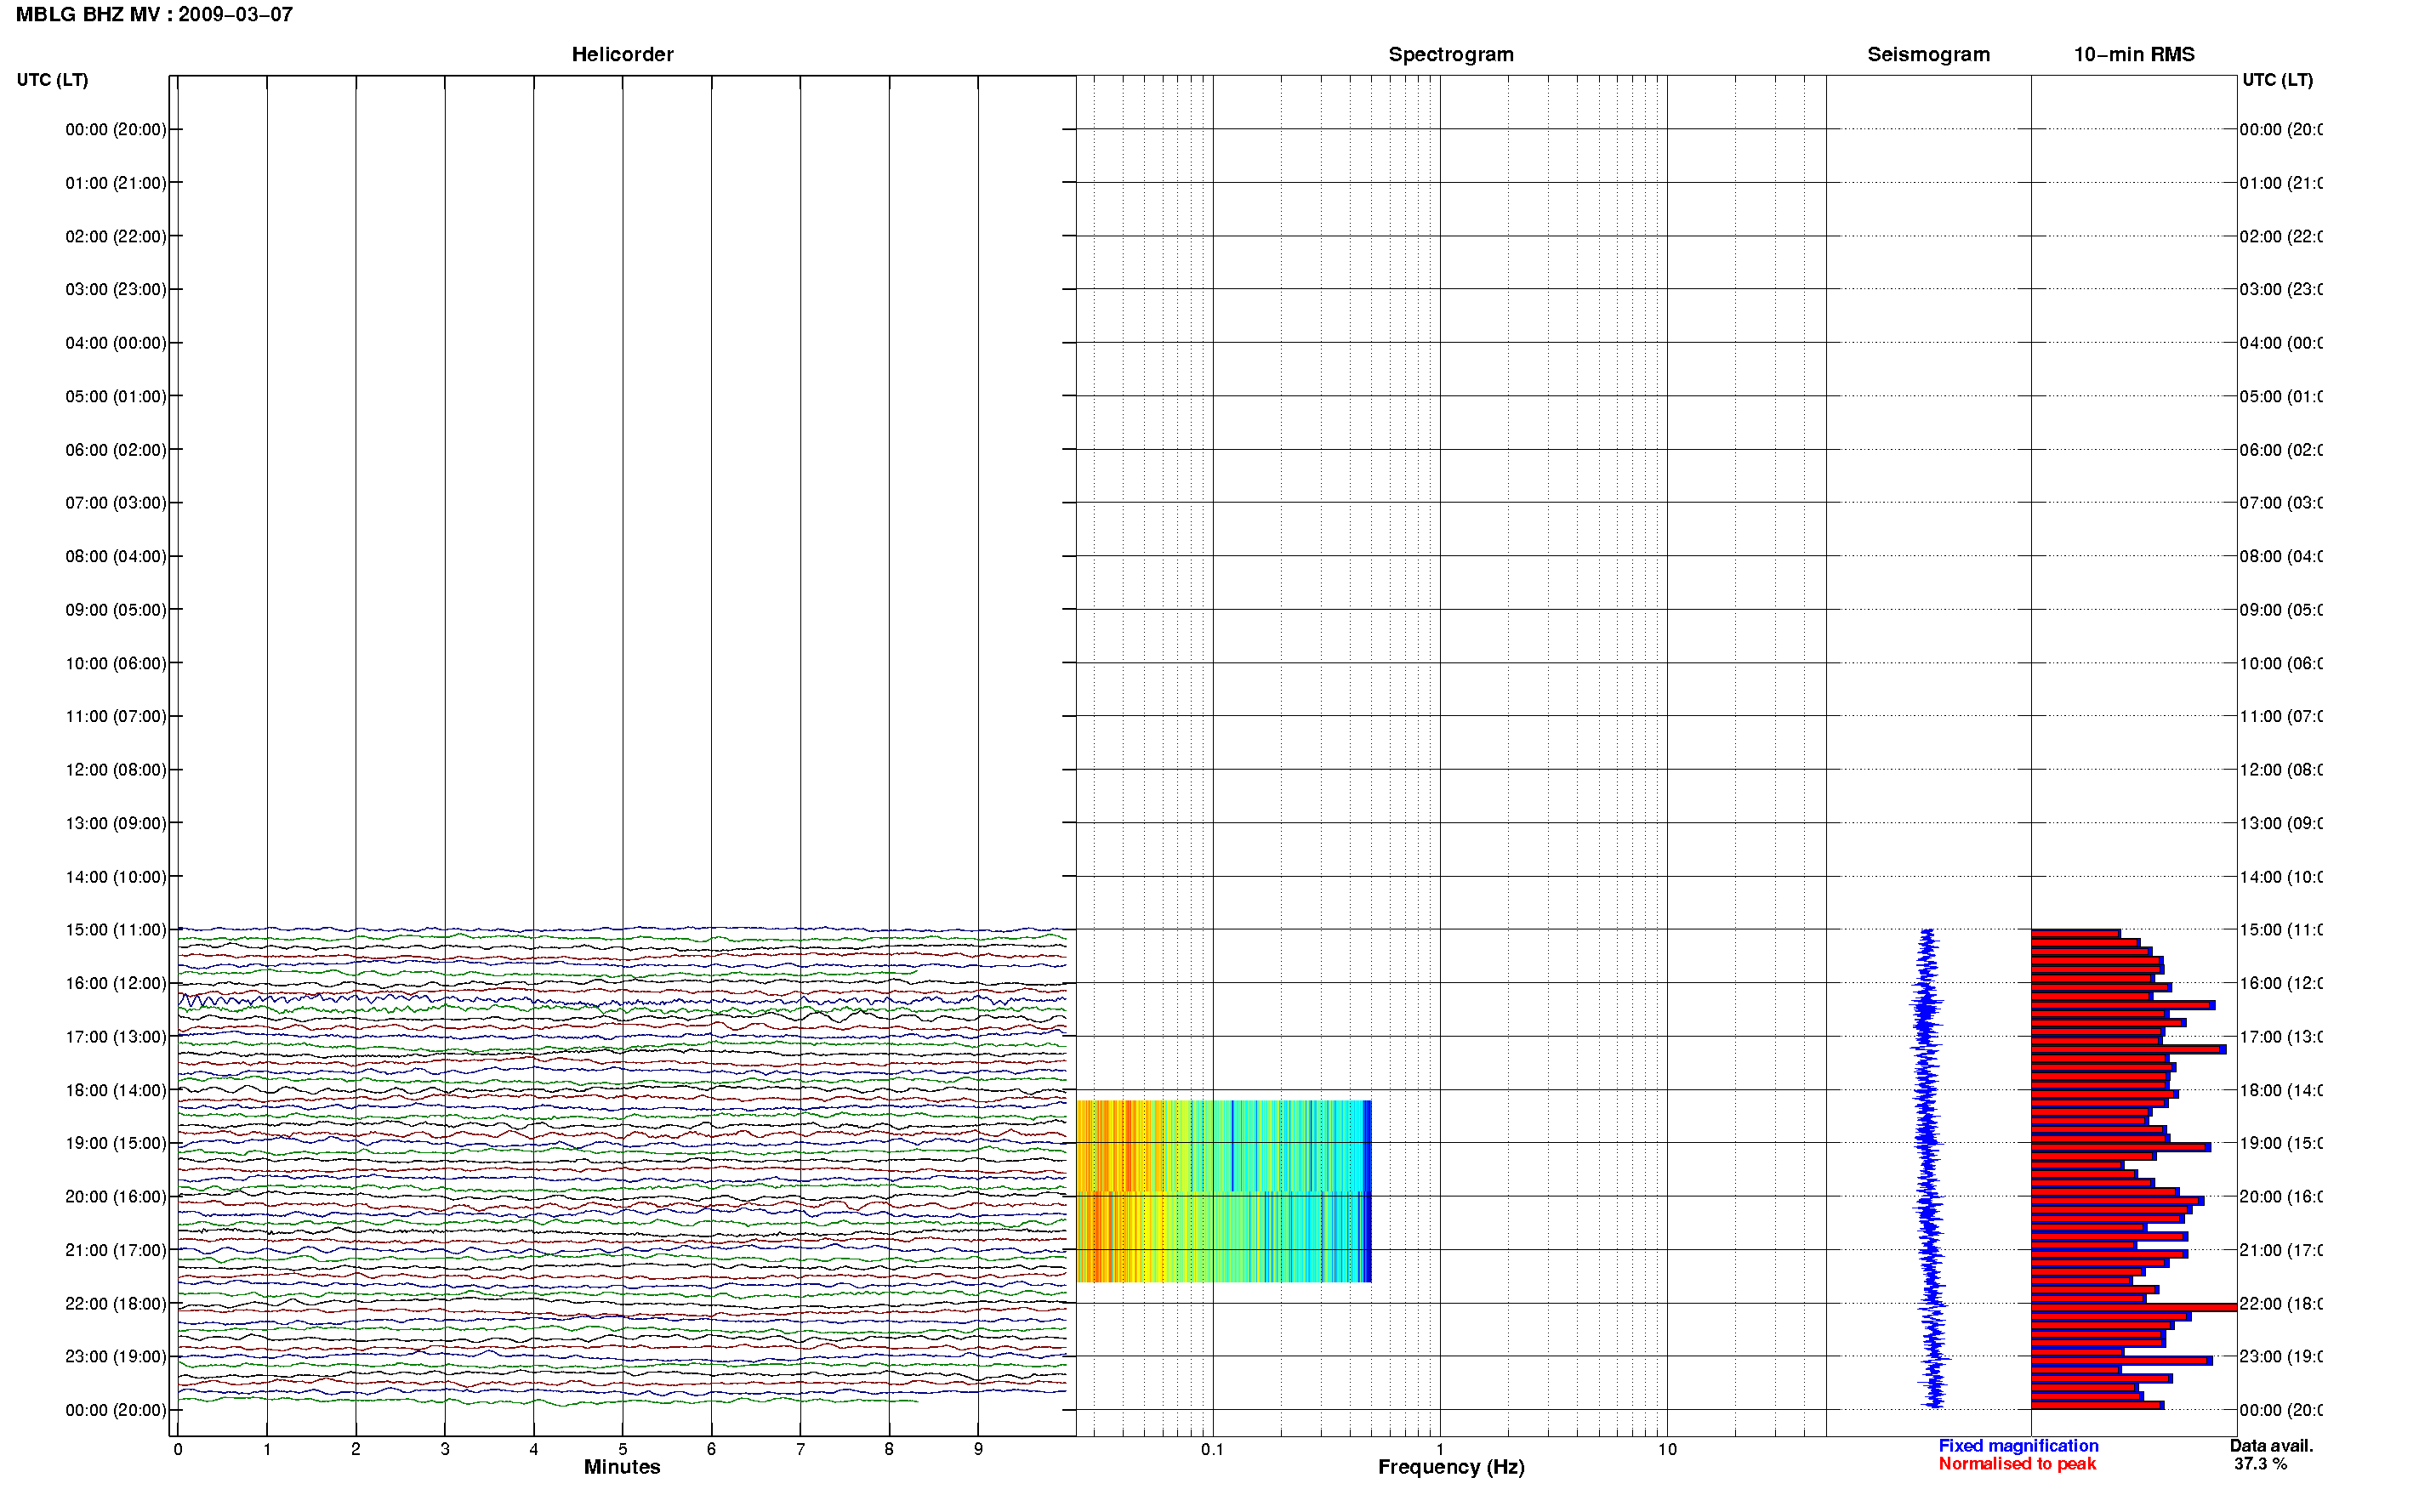Image resolution: width=2419 pixels, height=1512 pixels.
Task: Click the longest red RMS bar at 22:00
Action: (x=2133, y=1307)
